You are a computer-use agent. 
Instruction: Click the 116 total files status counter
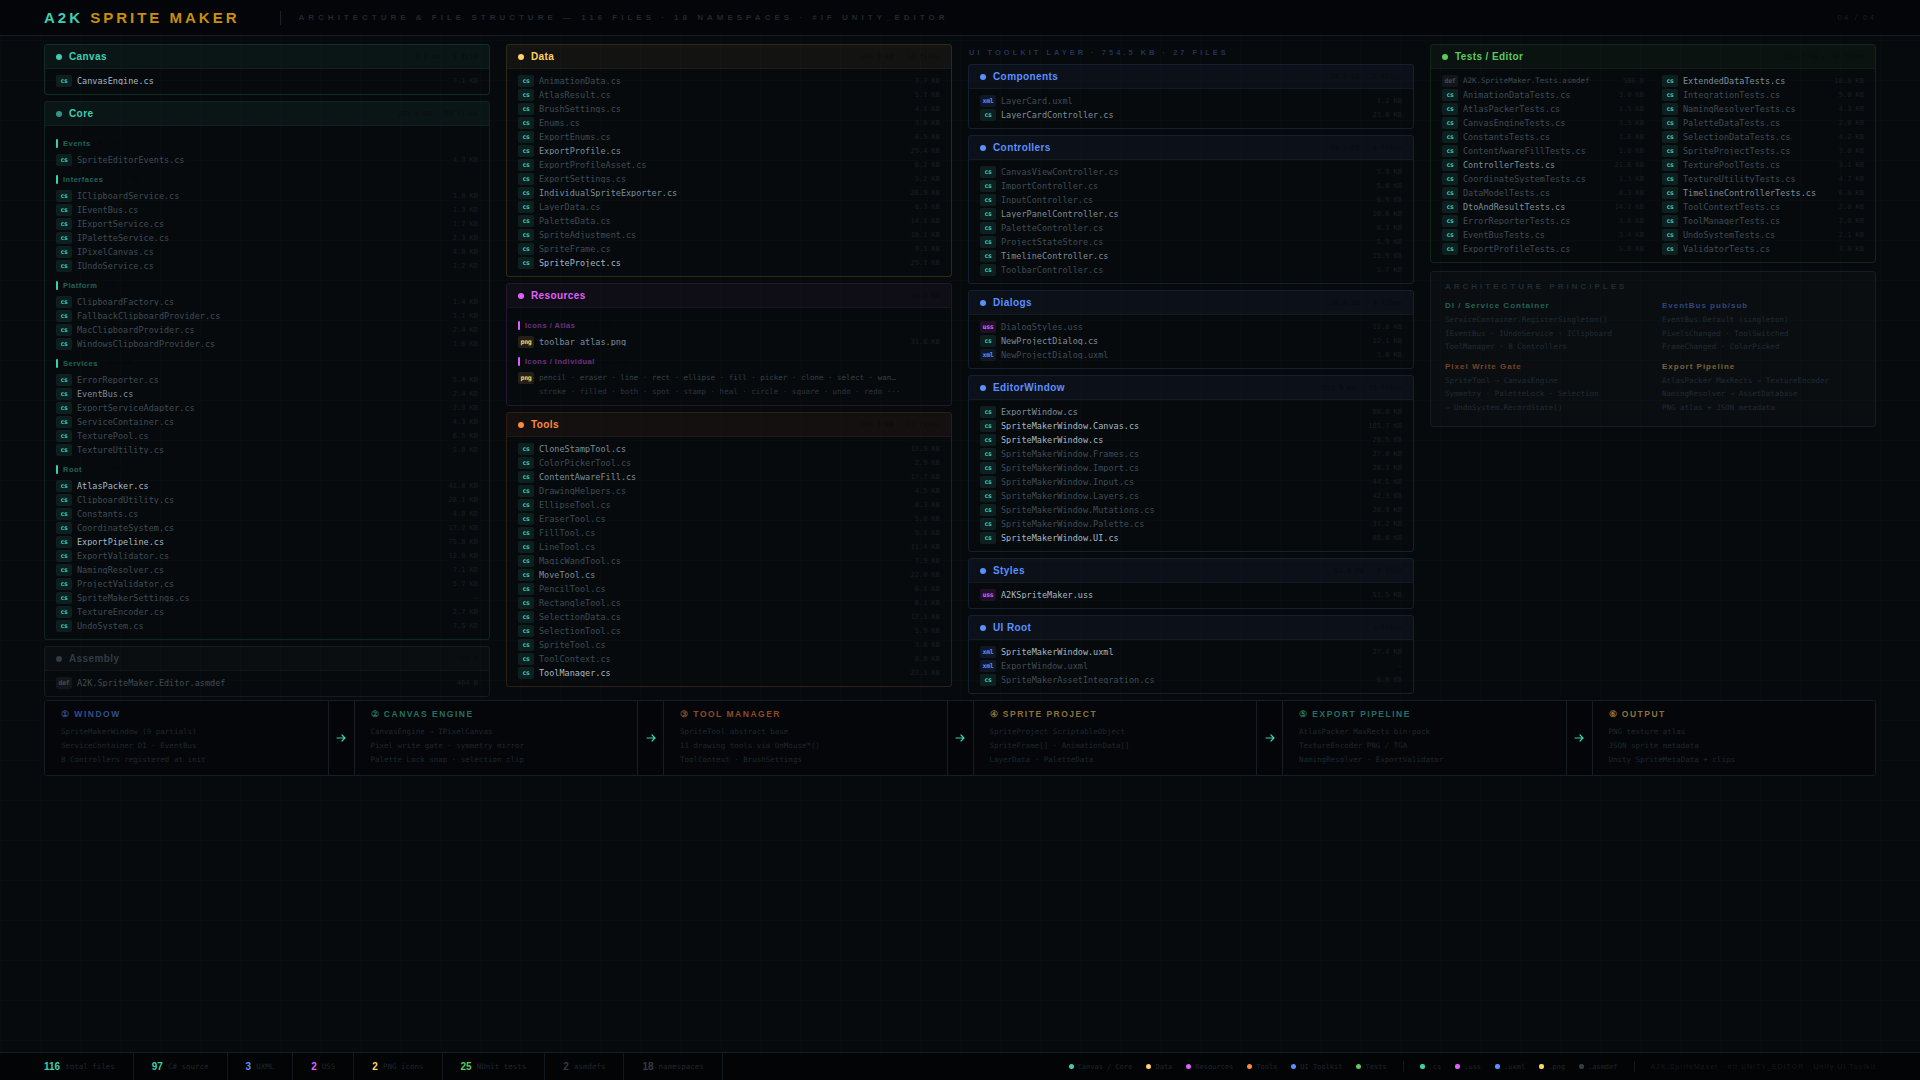[x=79, y=1066]
